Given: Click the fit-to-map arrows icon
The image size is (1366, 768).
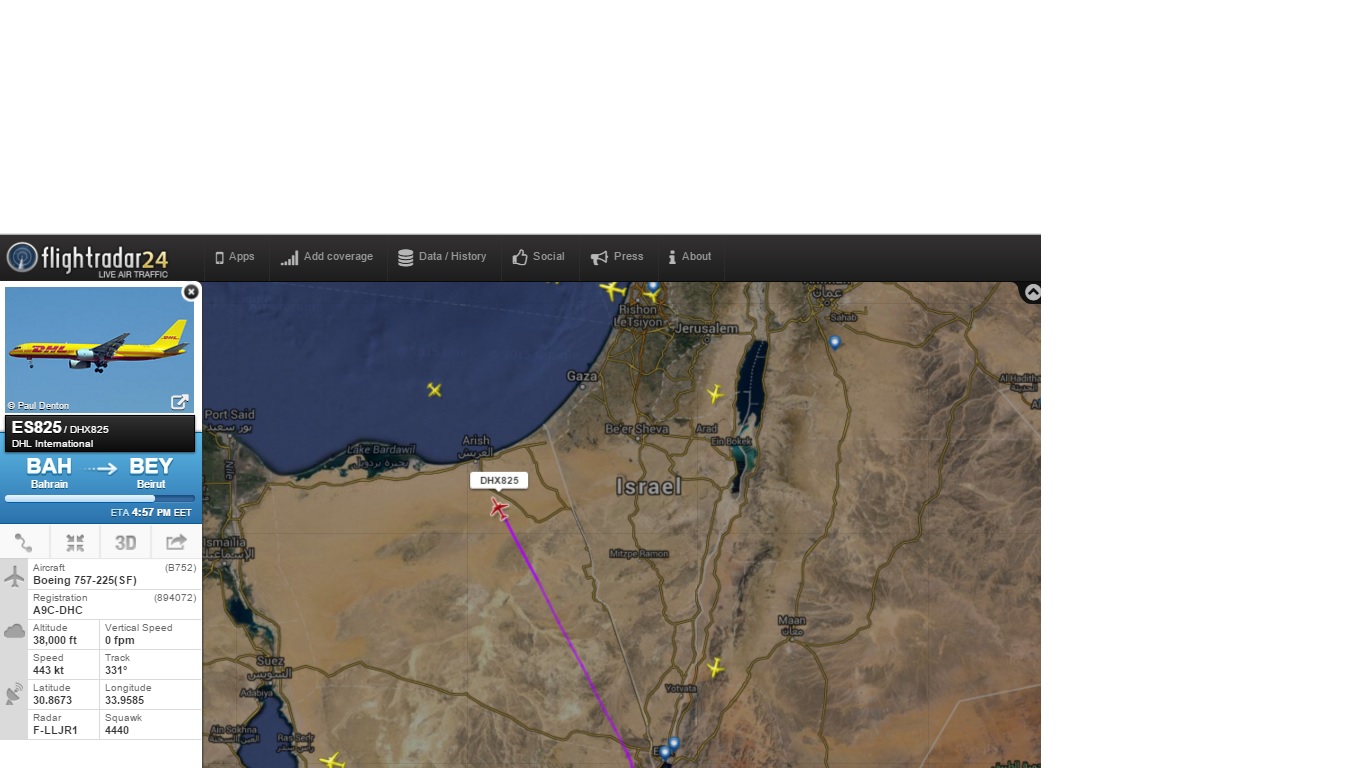Looking at the screenshot, I should [x=75, y=542].
